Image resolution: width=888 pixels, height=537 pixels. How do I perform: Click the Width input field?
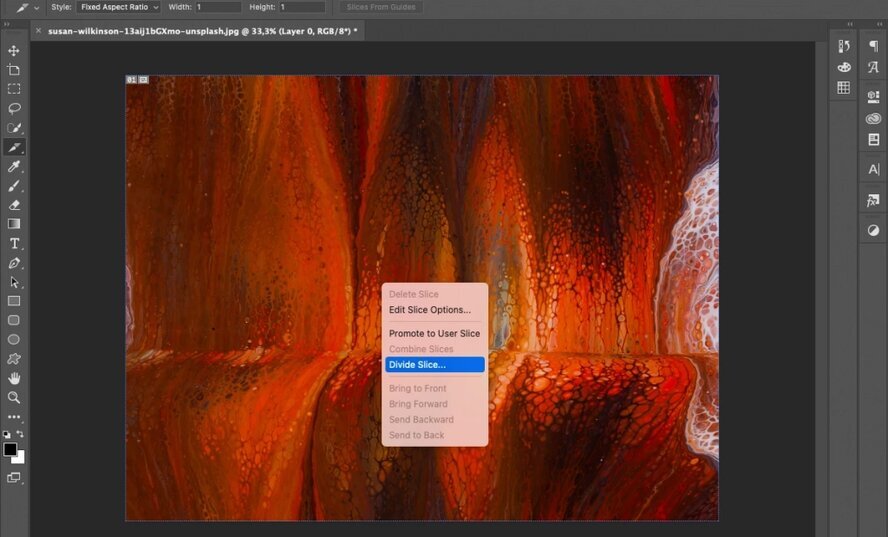point(218,7)
